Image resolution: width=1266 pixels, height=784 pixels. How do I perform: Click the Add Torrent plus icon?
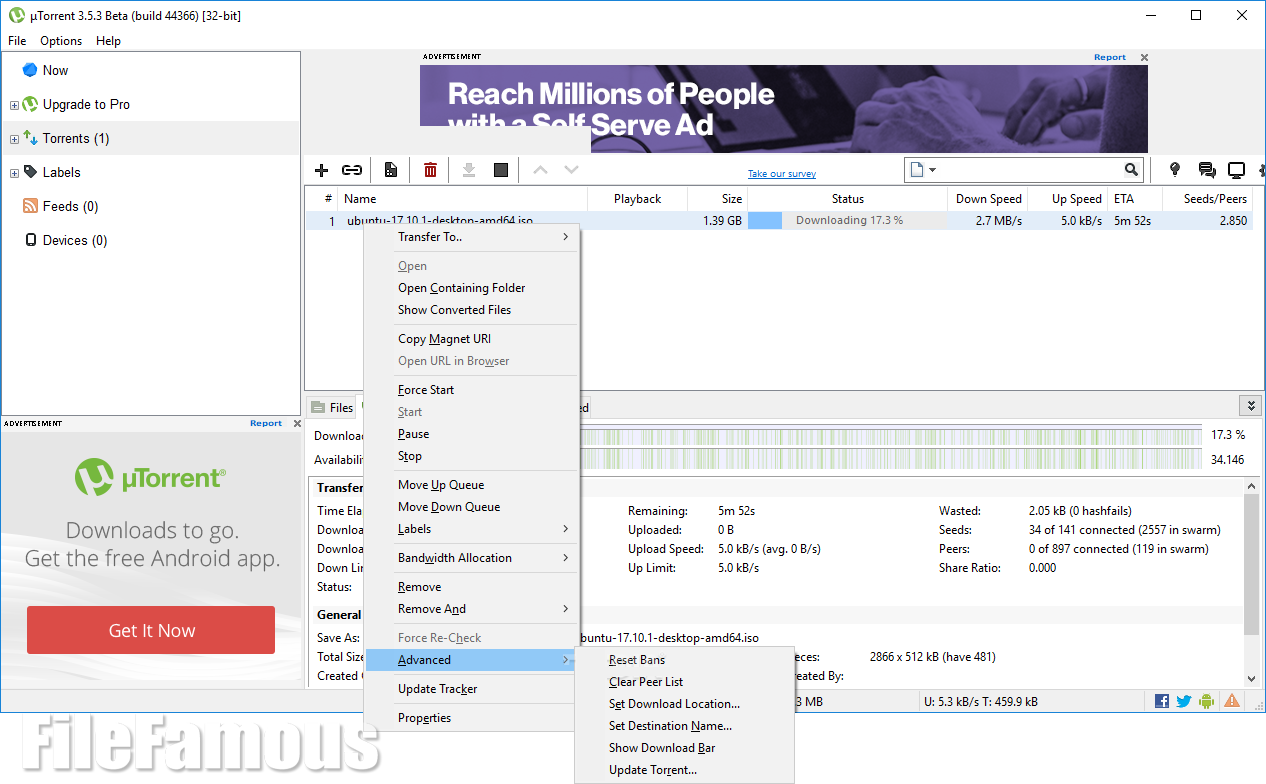321,170
